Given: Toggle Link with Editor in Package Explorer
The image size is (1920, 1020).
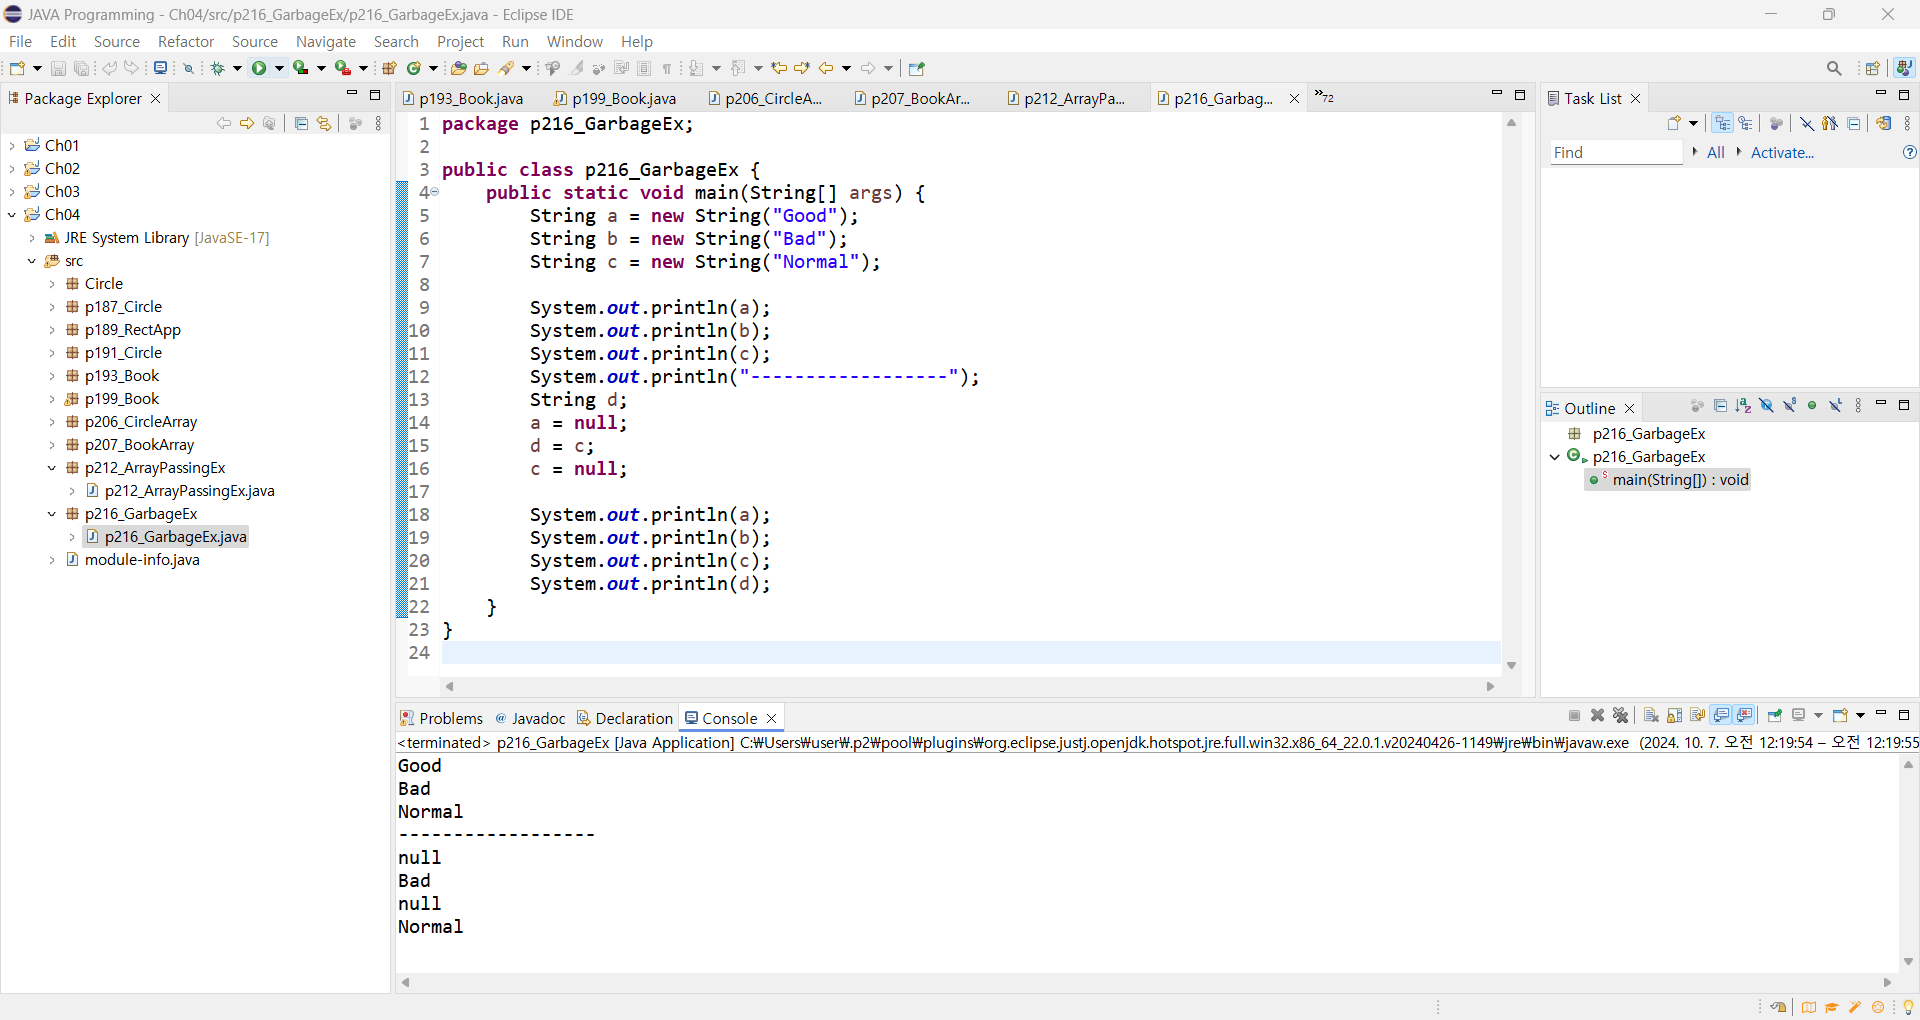Looking at the screenshot, I should pyautogui.click(x=324, y=123).
